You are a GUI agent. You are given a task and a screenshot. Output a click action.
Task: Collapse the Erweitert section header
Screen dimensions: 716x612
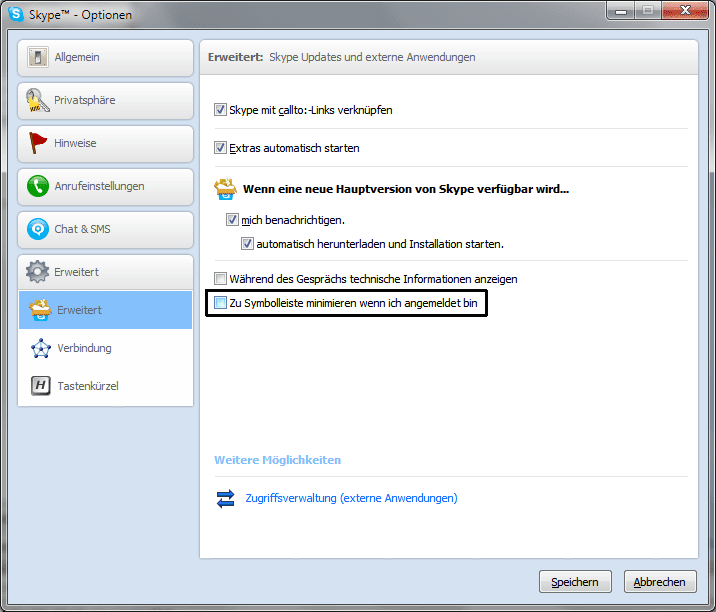coord(105,272)
